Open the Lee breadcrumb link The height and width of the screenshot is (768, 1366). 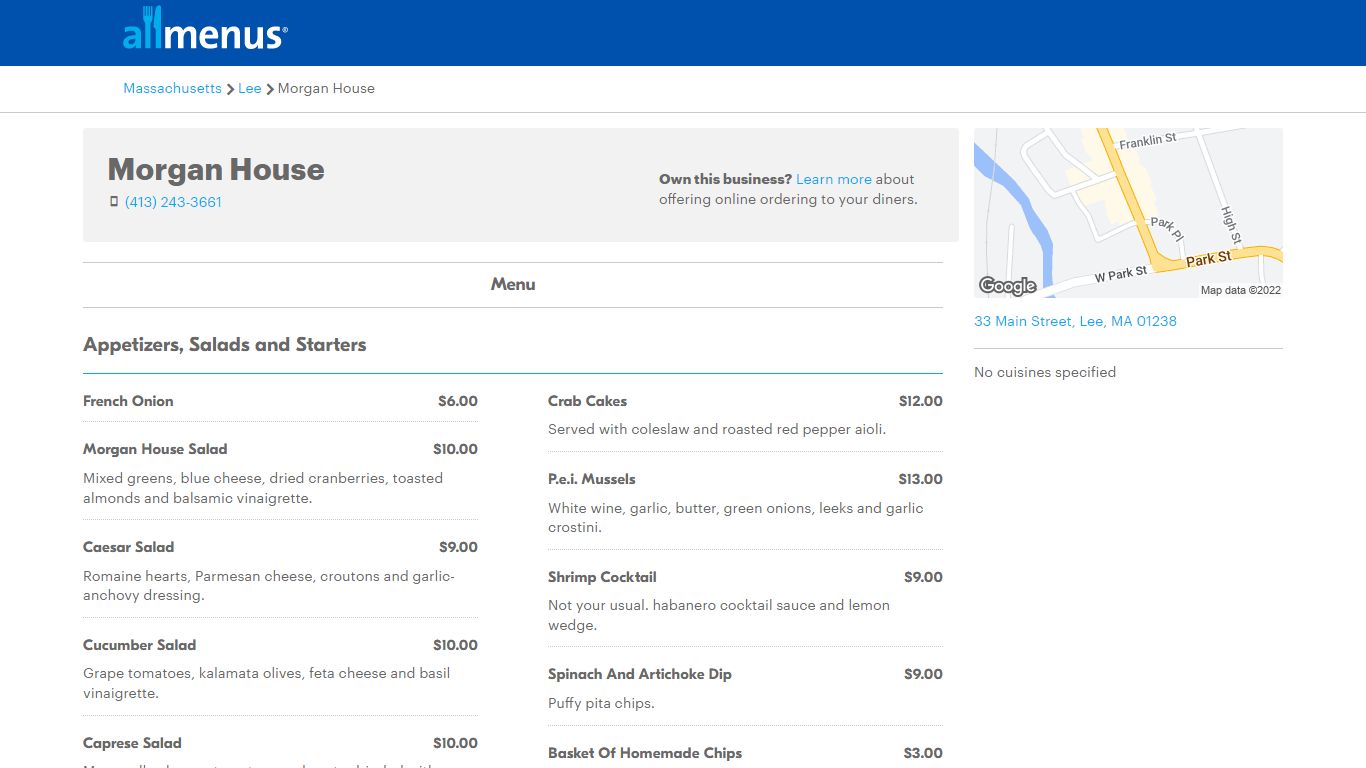pyautogui.click(x=250, y=88)
